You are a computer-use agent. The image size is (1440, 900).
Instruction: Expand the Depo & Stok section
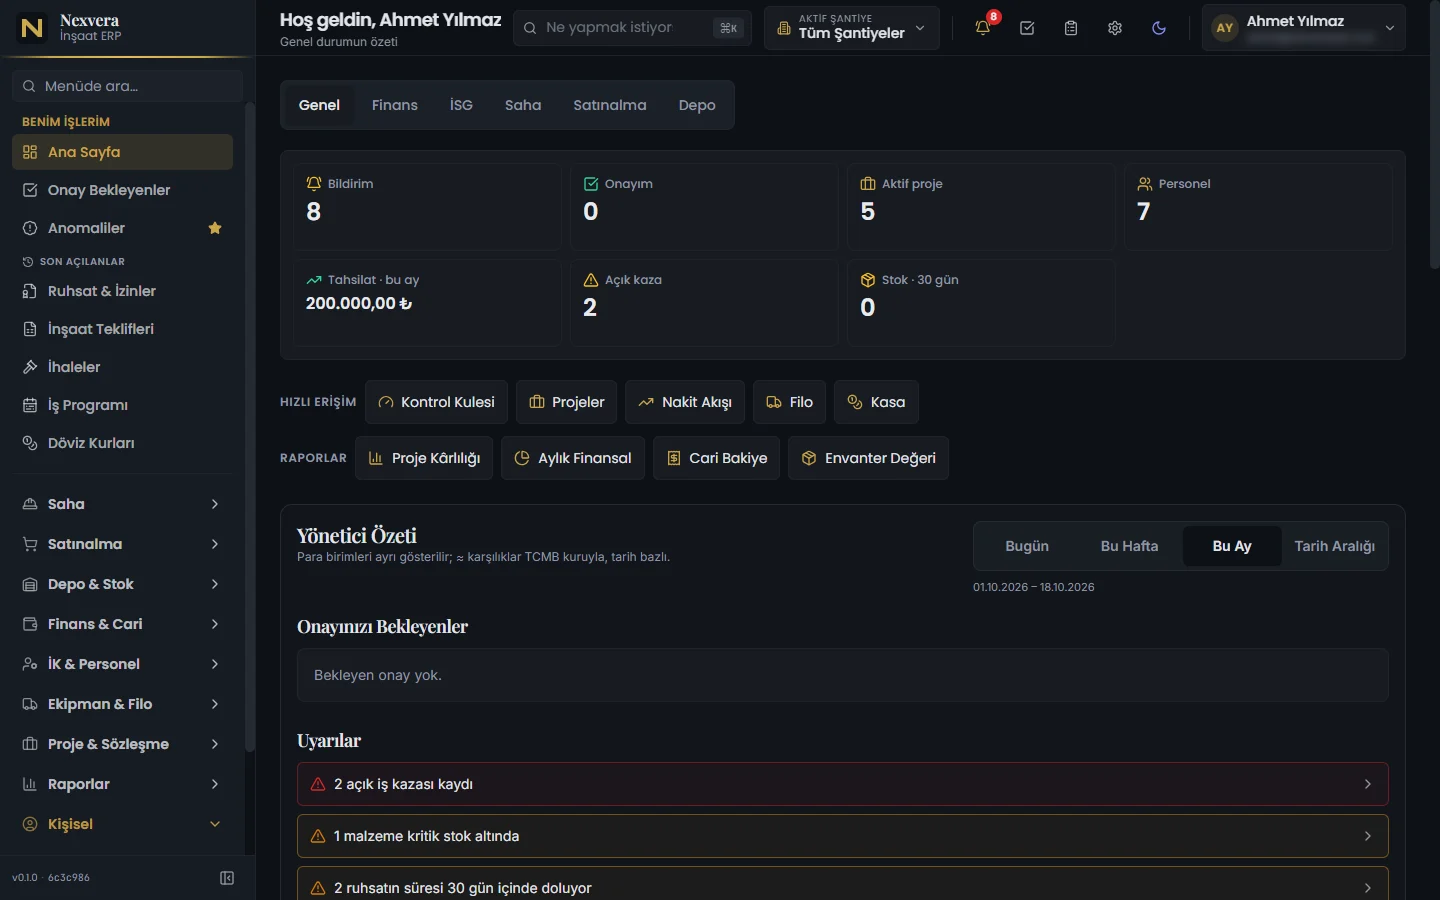(122, 584)
